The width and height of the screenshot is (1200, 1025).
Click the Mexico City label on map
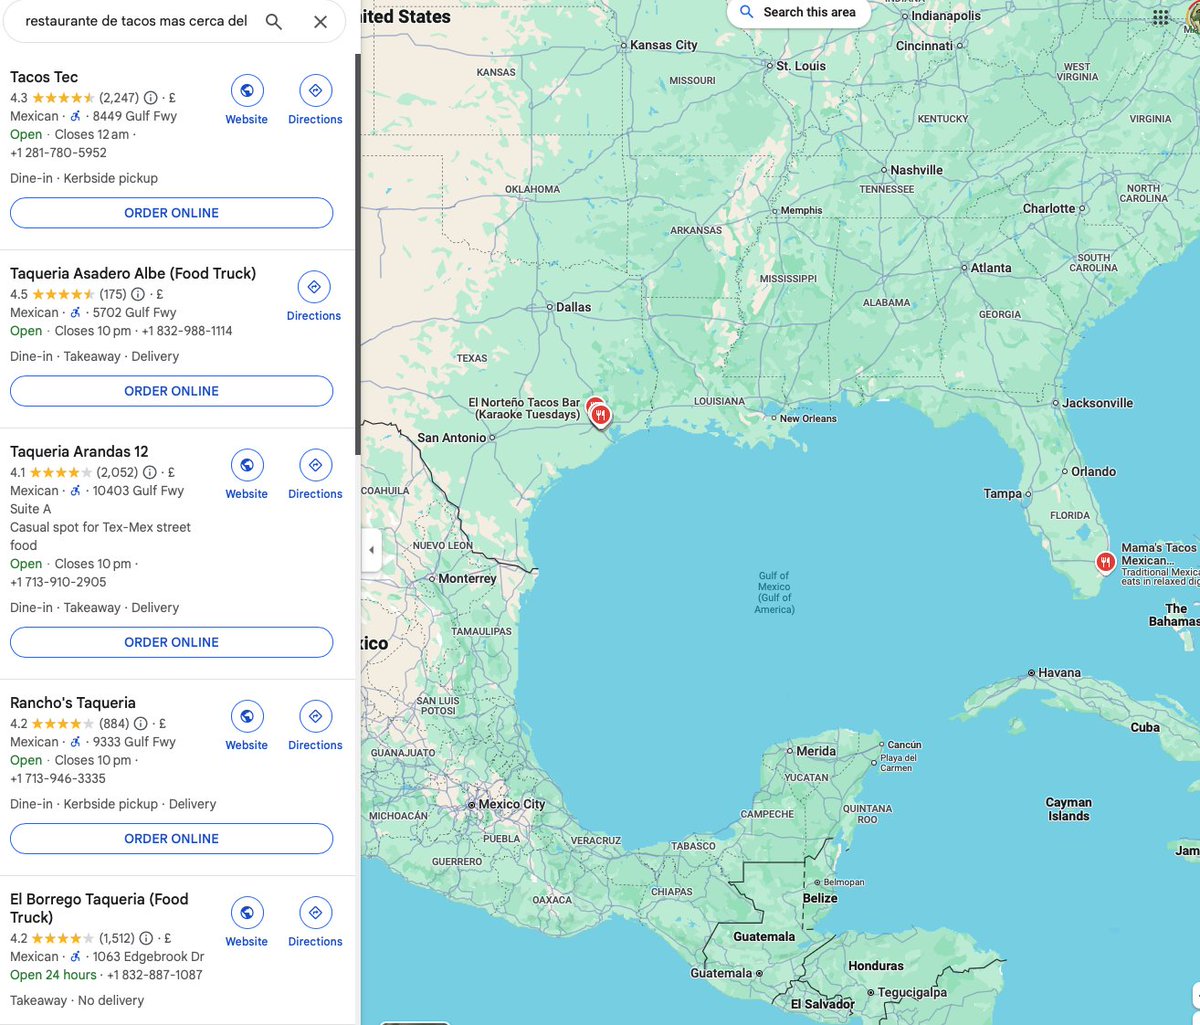pyautogui.click(x=512, y=804)
